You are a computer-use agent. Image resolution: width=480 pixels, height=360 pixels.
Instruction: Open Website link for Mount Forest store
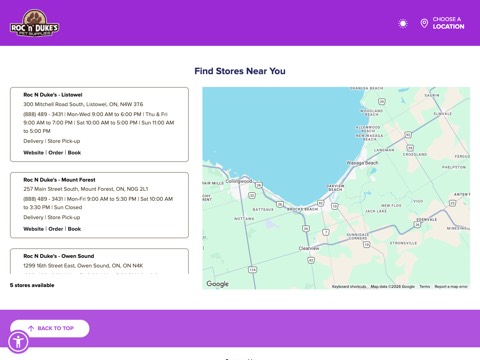(x=33, y=229)
